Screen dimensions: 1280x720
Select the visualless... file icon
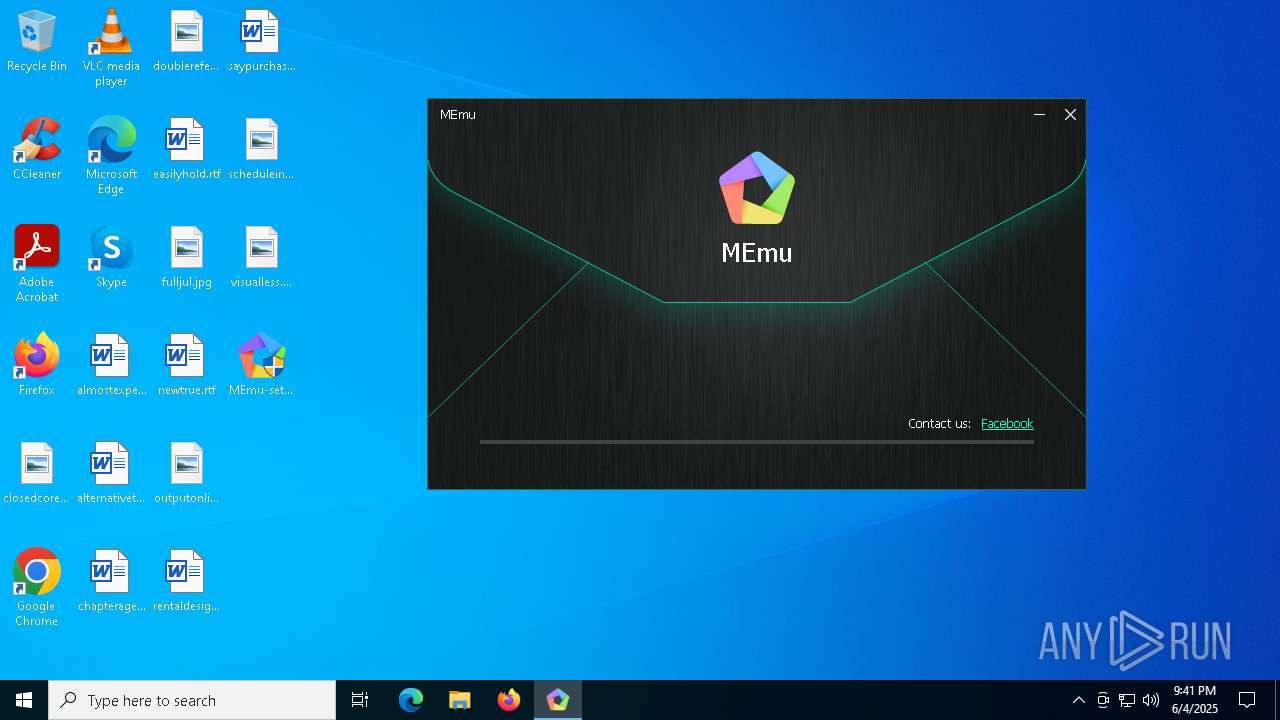261,258
